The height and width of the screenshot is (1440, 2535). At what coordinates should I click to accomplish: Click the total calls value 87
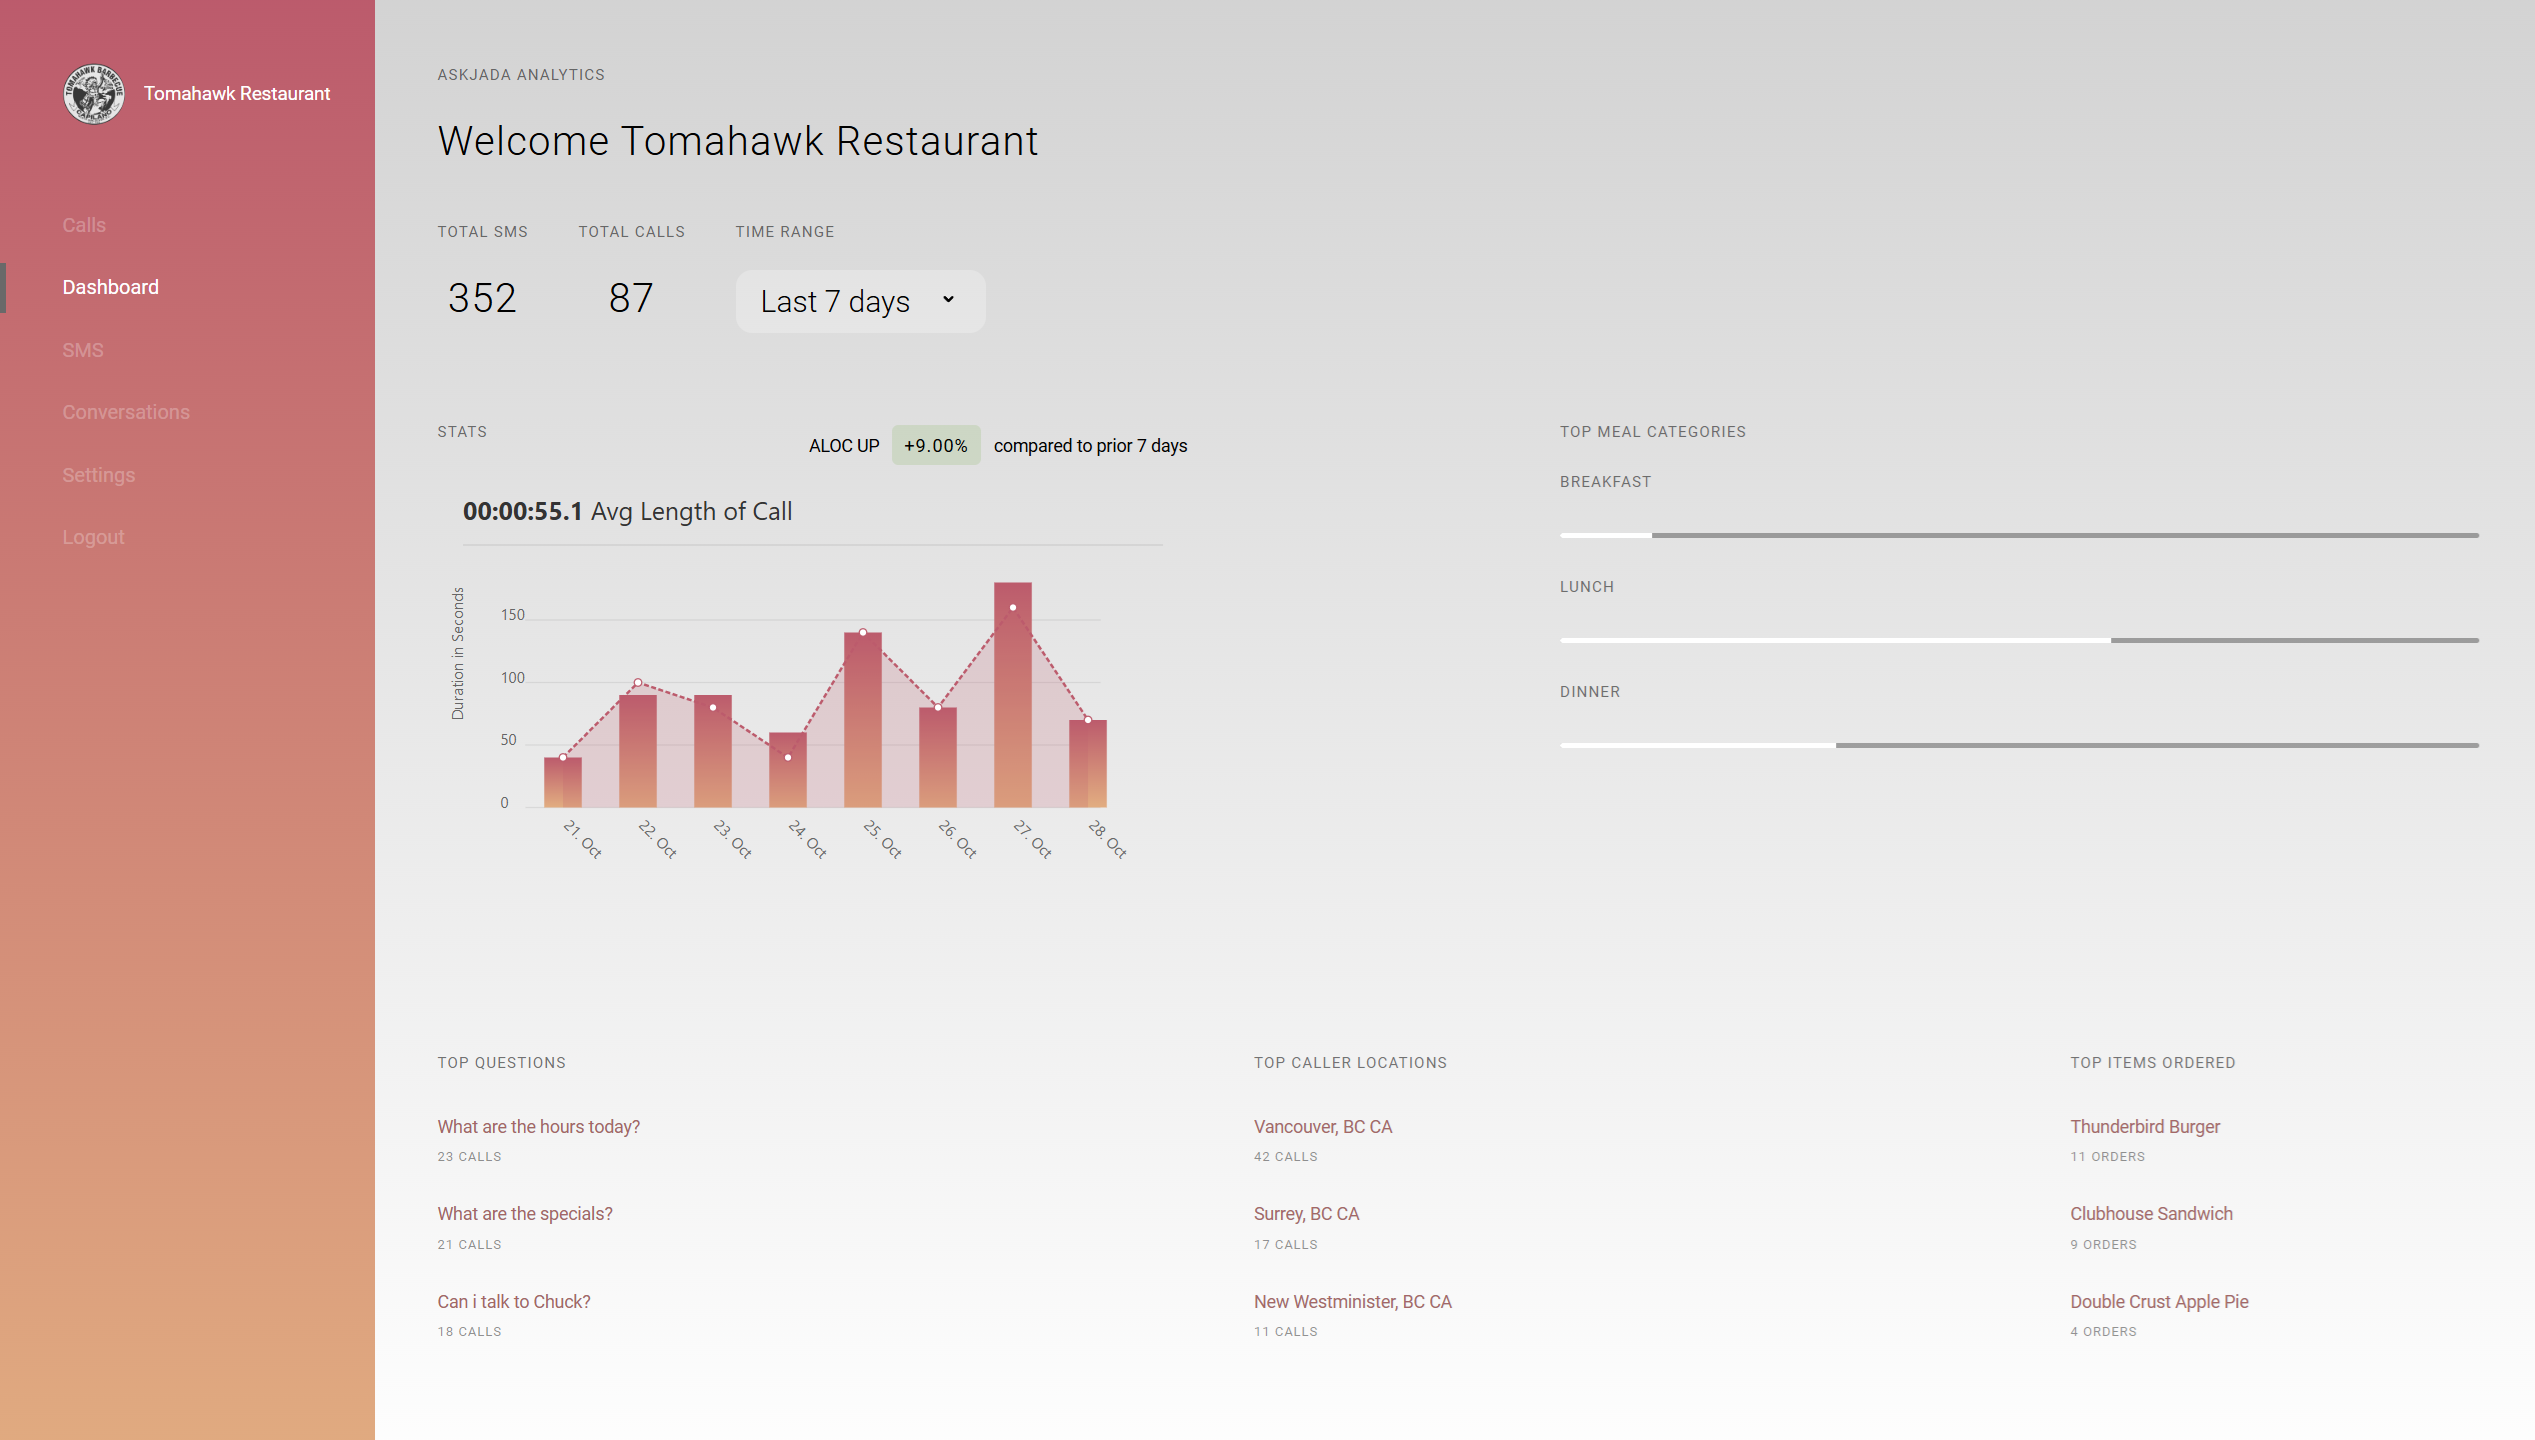[x=631, y=298]
